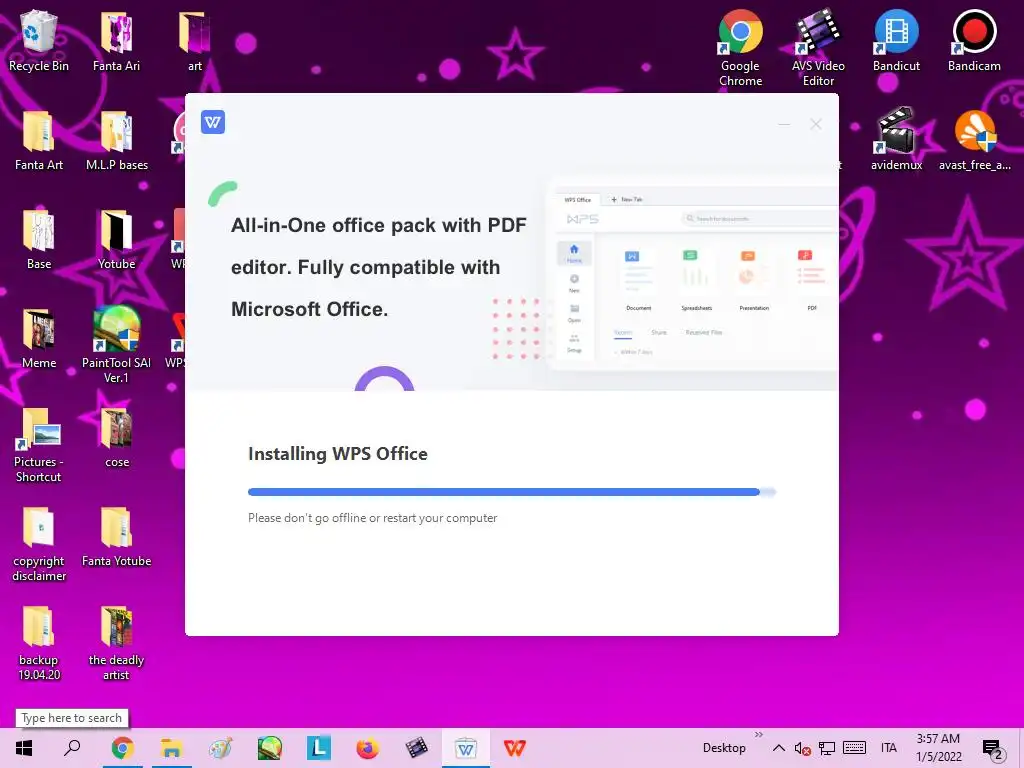
Task: Open File Explorer from the taskbar
Action: point(171,748)
